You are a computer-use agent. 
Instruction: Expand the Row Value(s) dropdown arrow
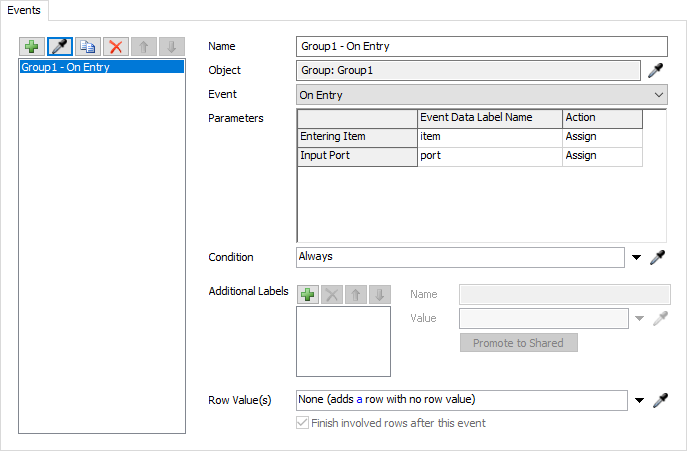637,401
